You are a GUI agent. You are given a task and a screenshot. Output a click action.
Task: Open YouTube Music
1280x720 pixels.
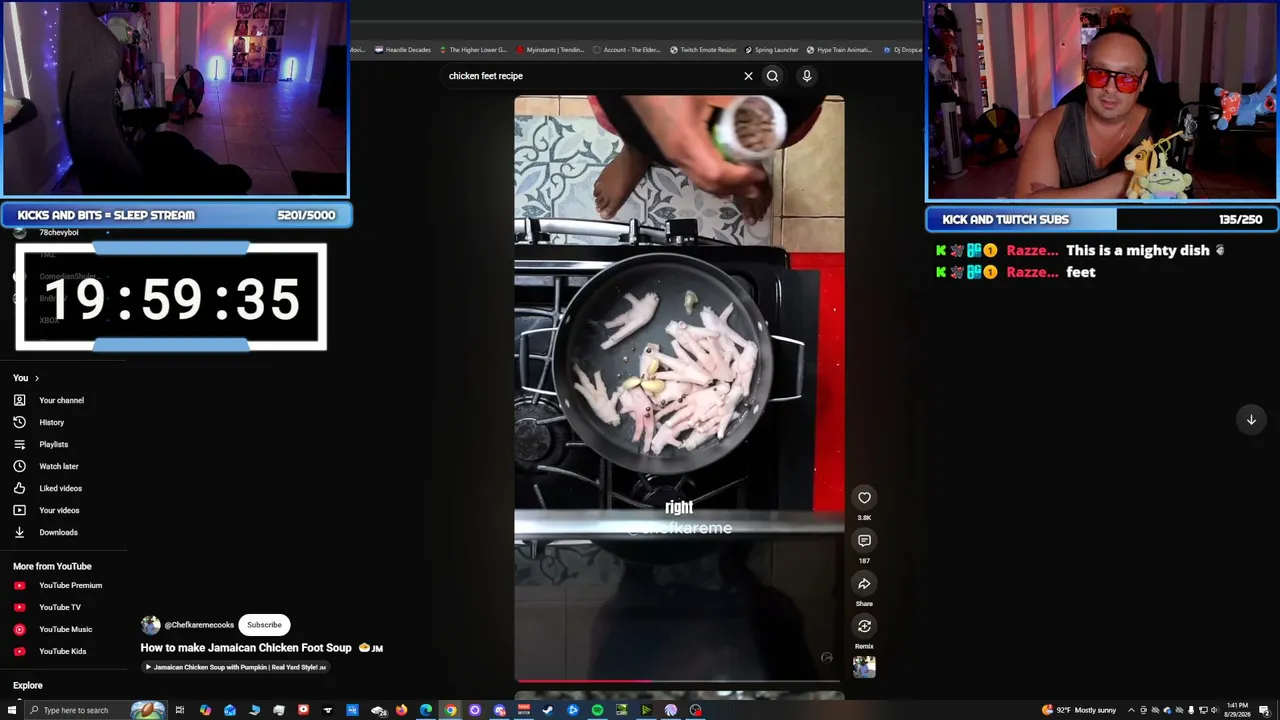pos(66,629)
